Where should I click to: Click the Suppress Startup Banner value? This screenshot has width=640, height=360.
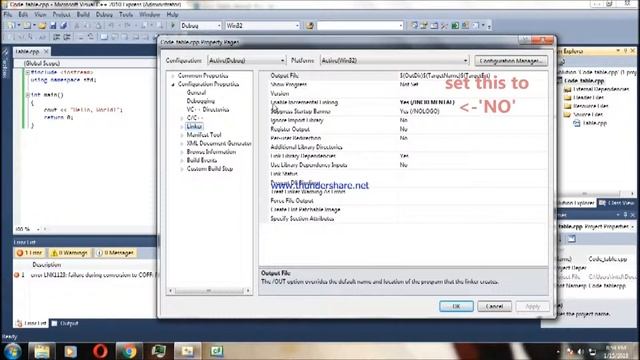coord(420,111)
